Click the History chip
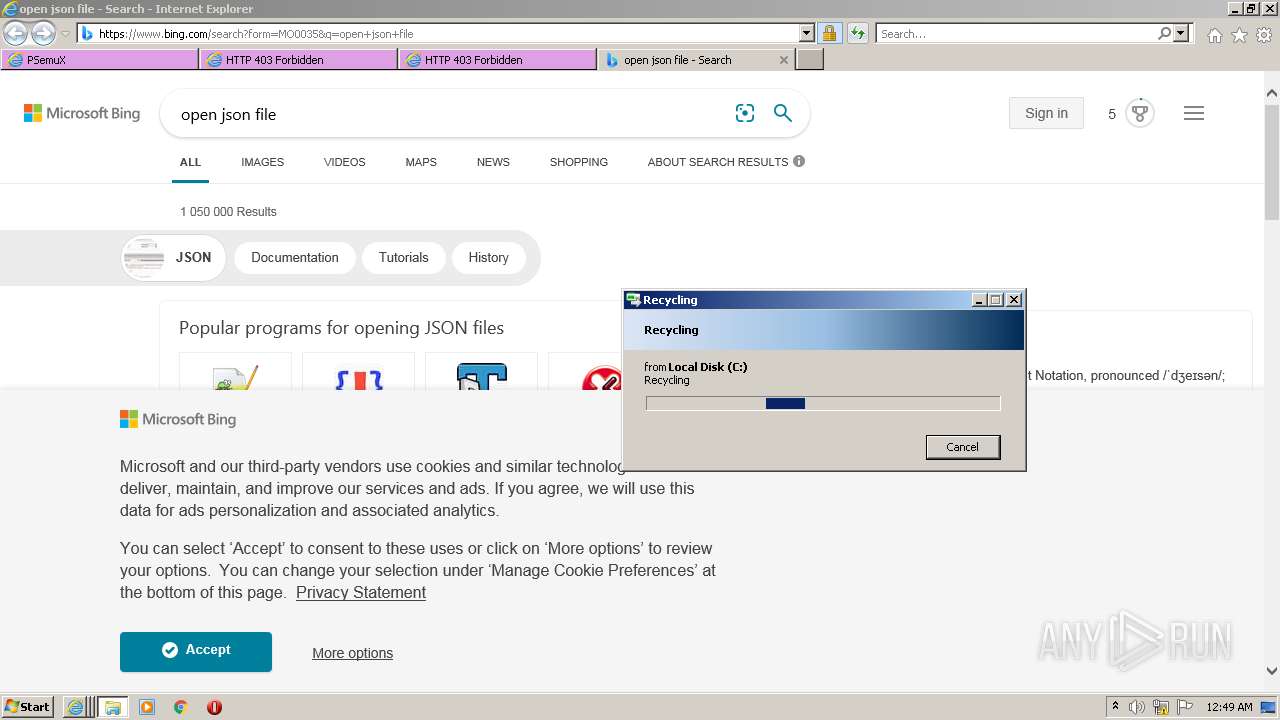This screenshot has height=720, width=1280. coord(488,257)
